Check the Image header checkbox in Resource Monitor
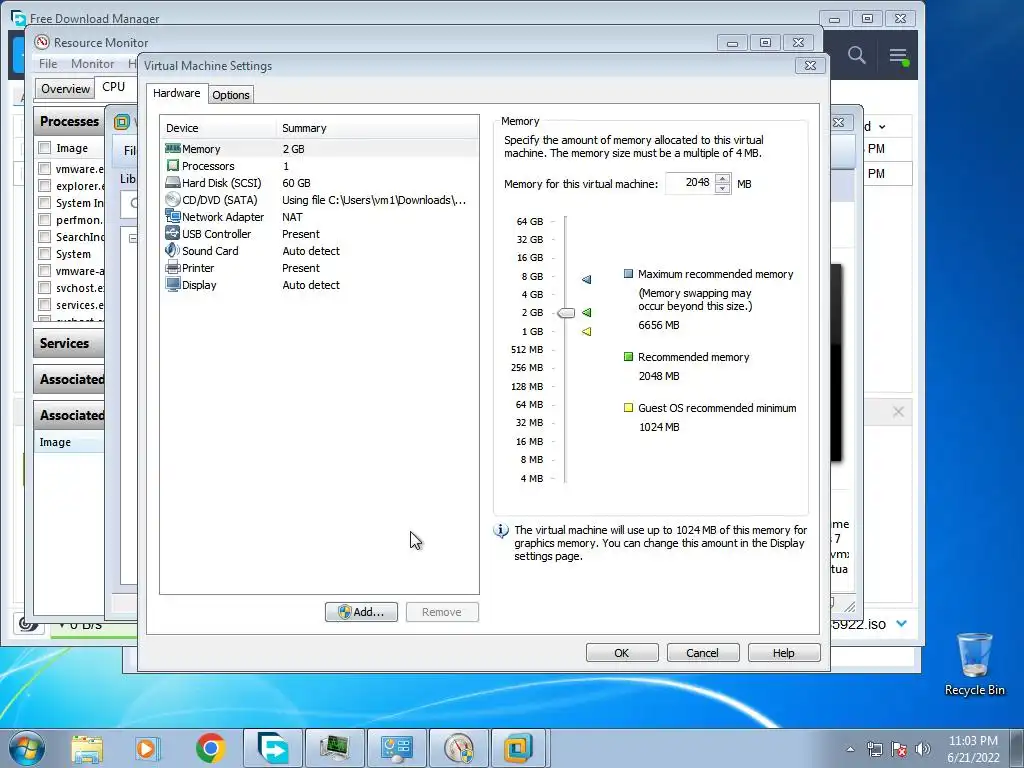Viewport: 1024px width, 768px height. 44,148
